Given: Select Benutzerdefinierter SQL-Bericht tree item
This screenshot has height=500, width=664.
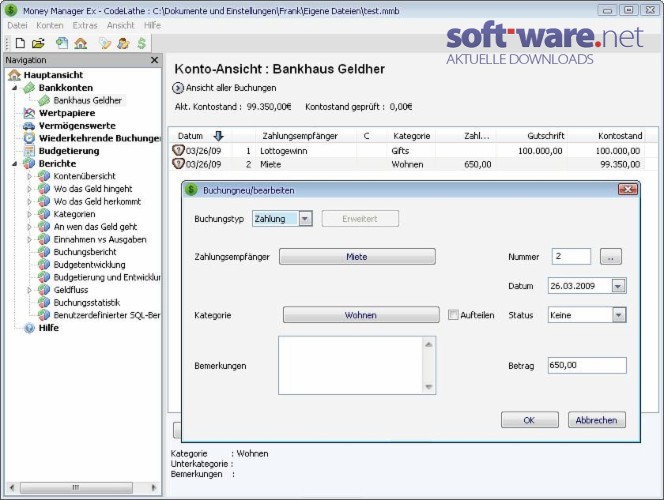Looking at the screenshot, I should tap(106, 315).
